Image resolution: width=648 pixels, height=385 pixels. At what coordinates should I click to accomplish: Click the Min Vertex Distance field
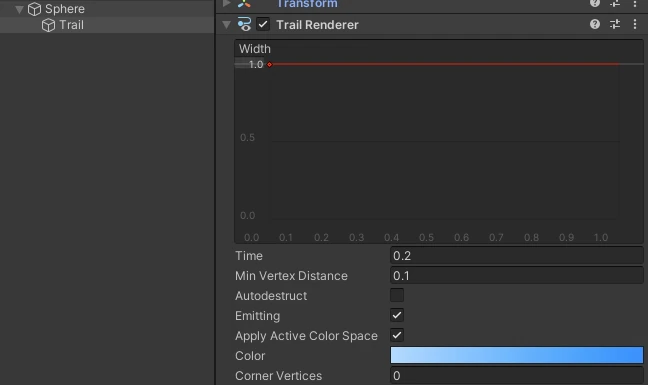pos(517,276)
